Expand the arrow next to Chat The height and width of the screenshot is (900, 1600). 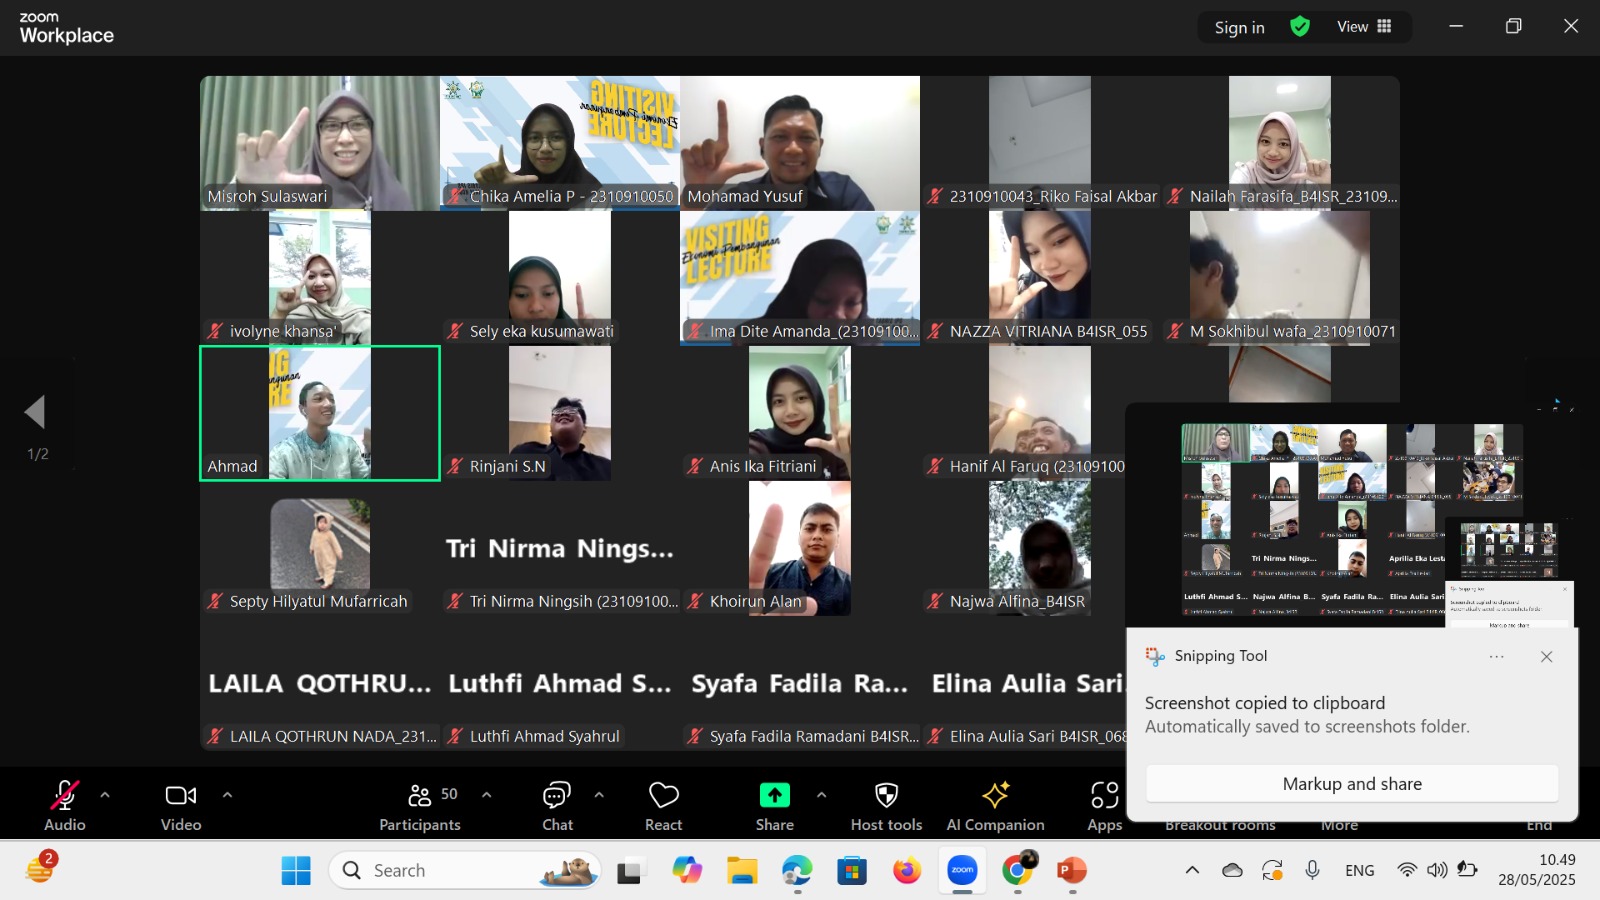(x=599, y=795)
